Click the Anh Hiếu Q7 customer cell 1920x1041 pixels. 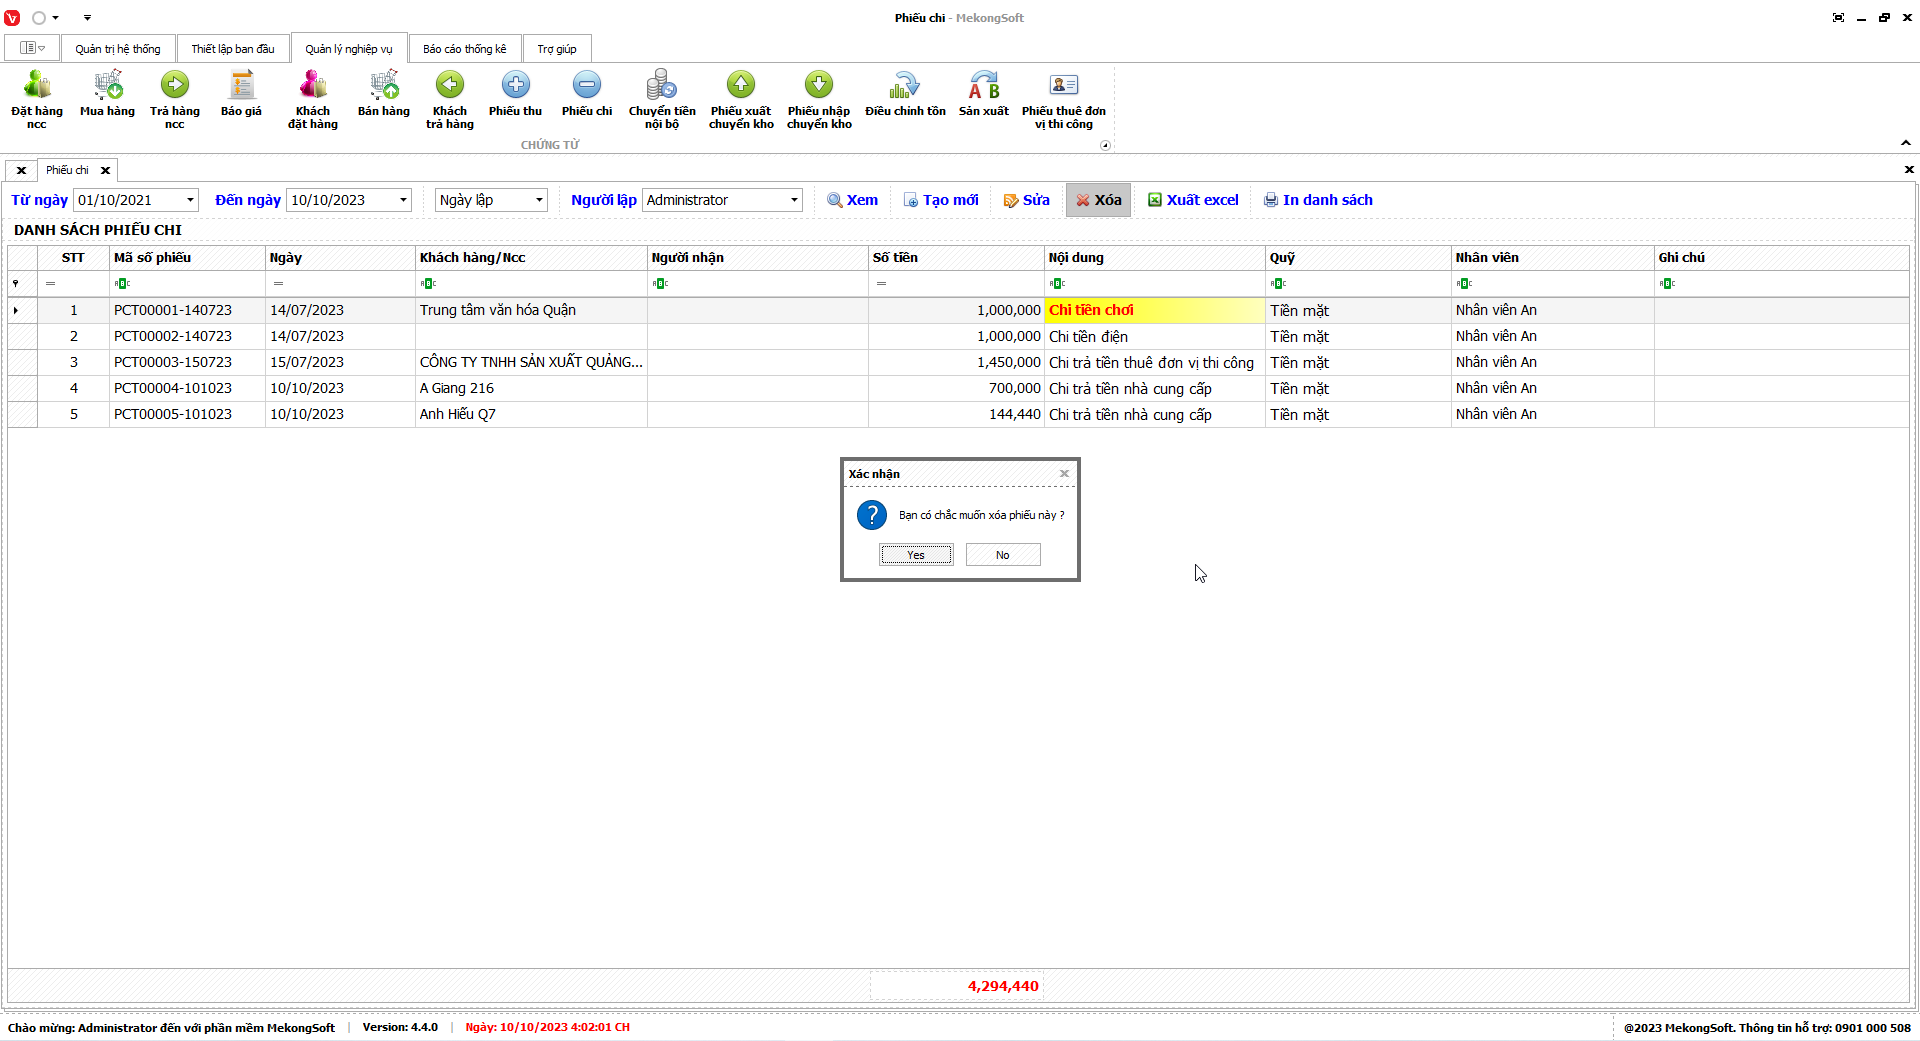pos(531,415)
